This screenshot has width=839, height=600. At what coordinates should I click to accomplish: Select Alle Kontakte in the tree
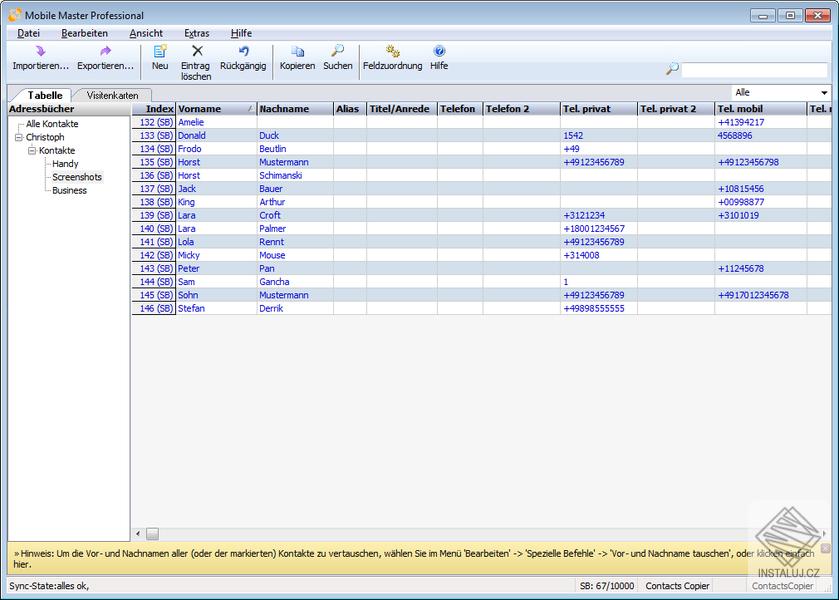(x=52, y=124)
